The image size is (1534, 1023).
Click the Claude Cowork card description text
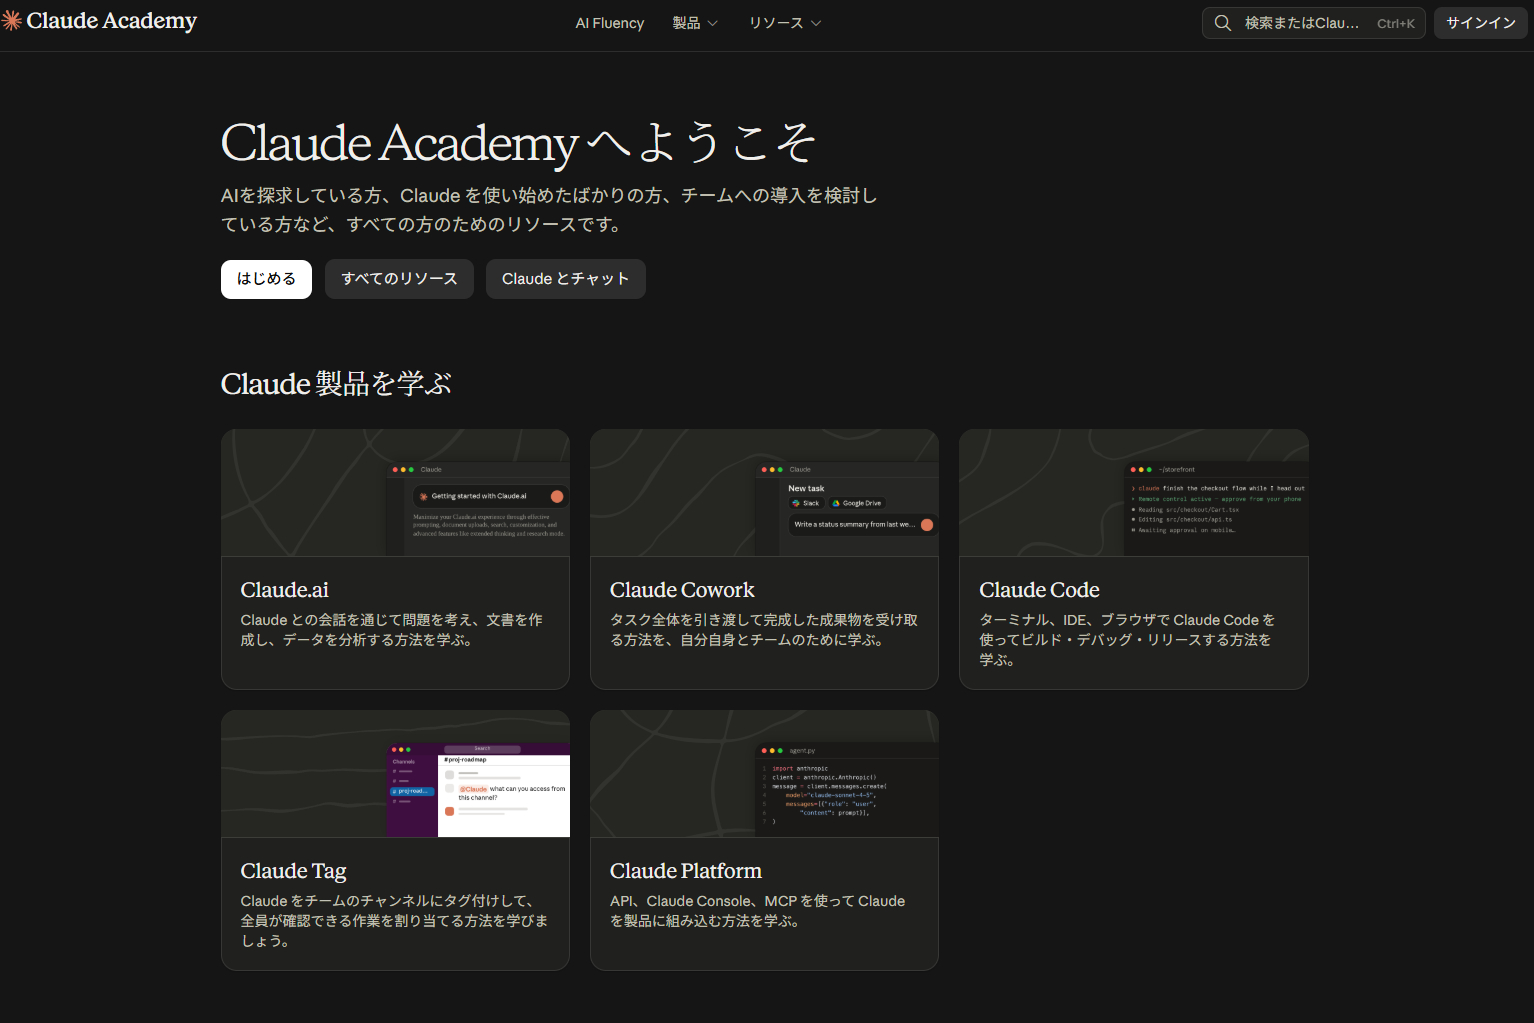764,630
